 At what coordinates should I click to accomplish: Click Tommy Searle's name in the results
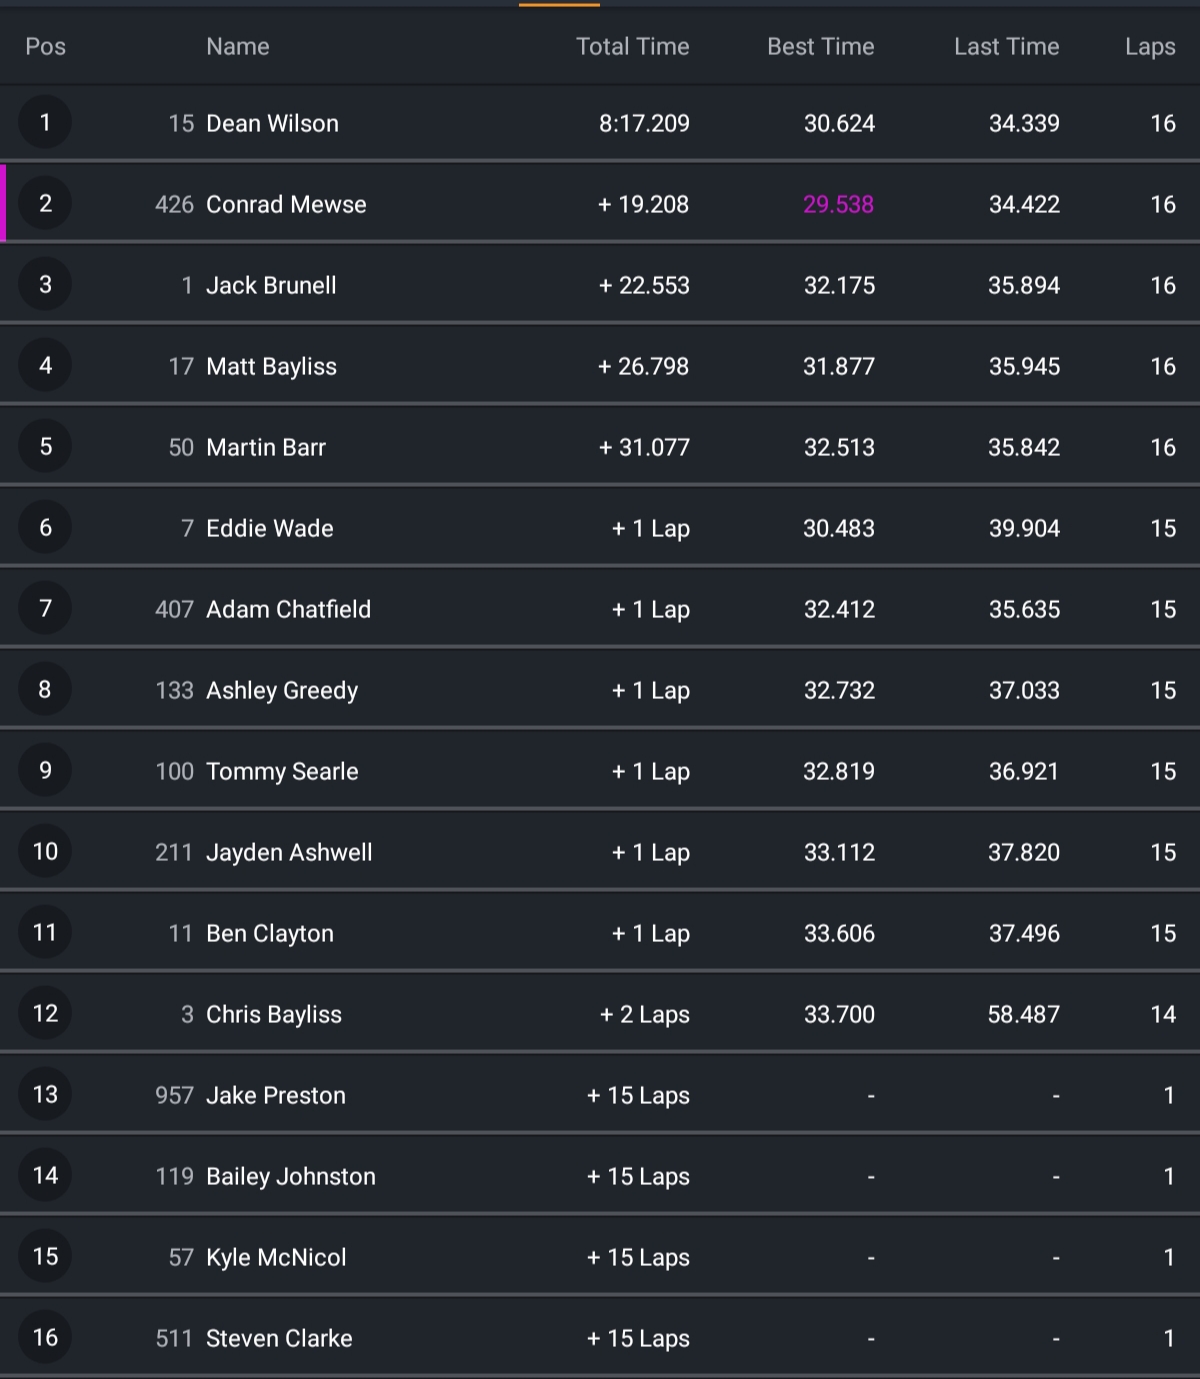click(282, 772)
